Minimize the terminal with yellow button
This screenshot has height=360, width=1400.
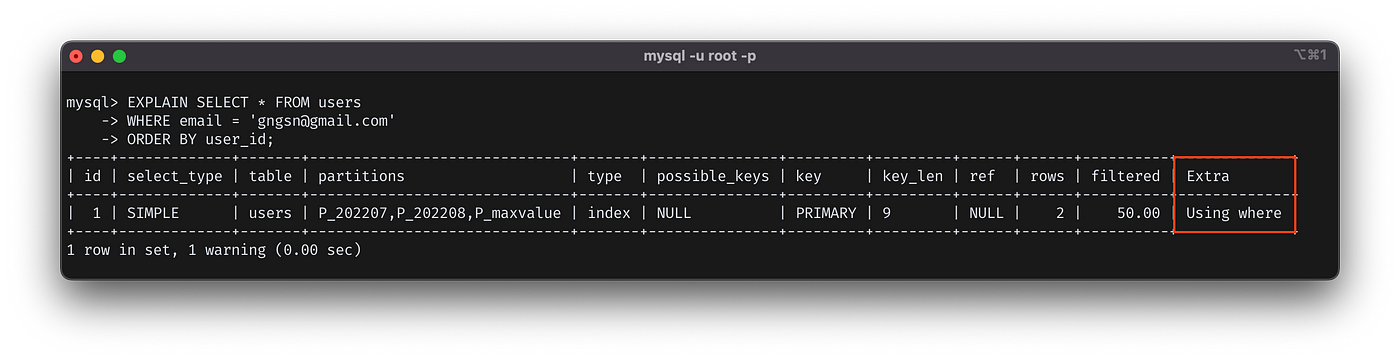coord(98,56)
